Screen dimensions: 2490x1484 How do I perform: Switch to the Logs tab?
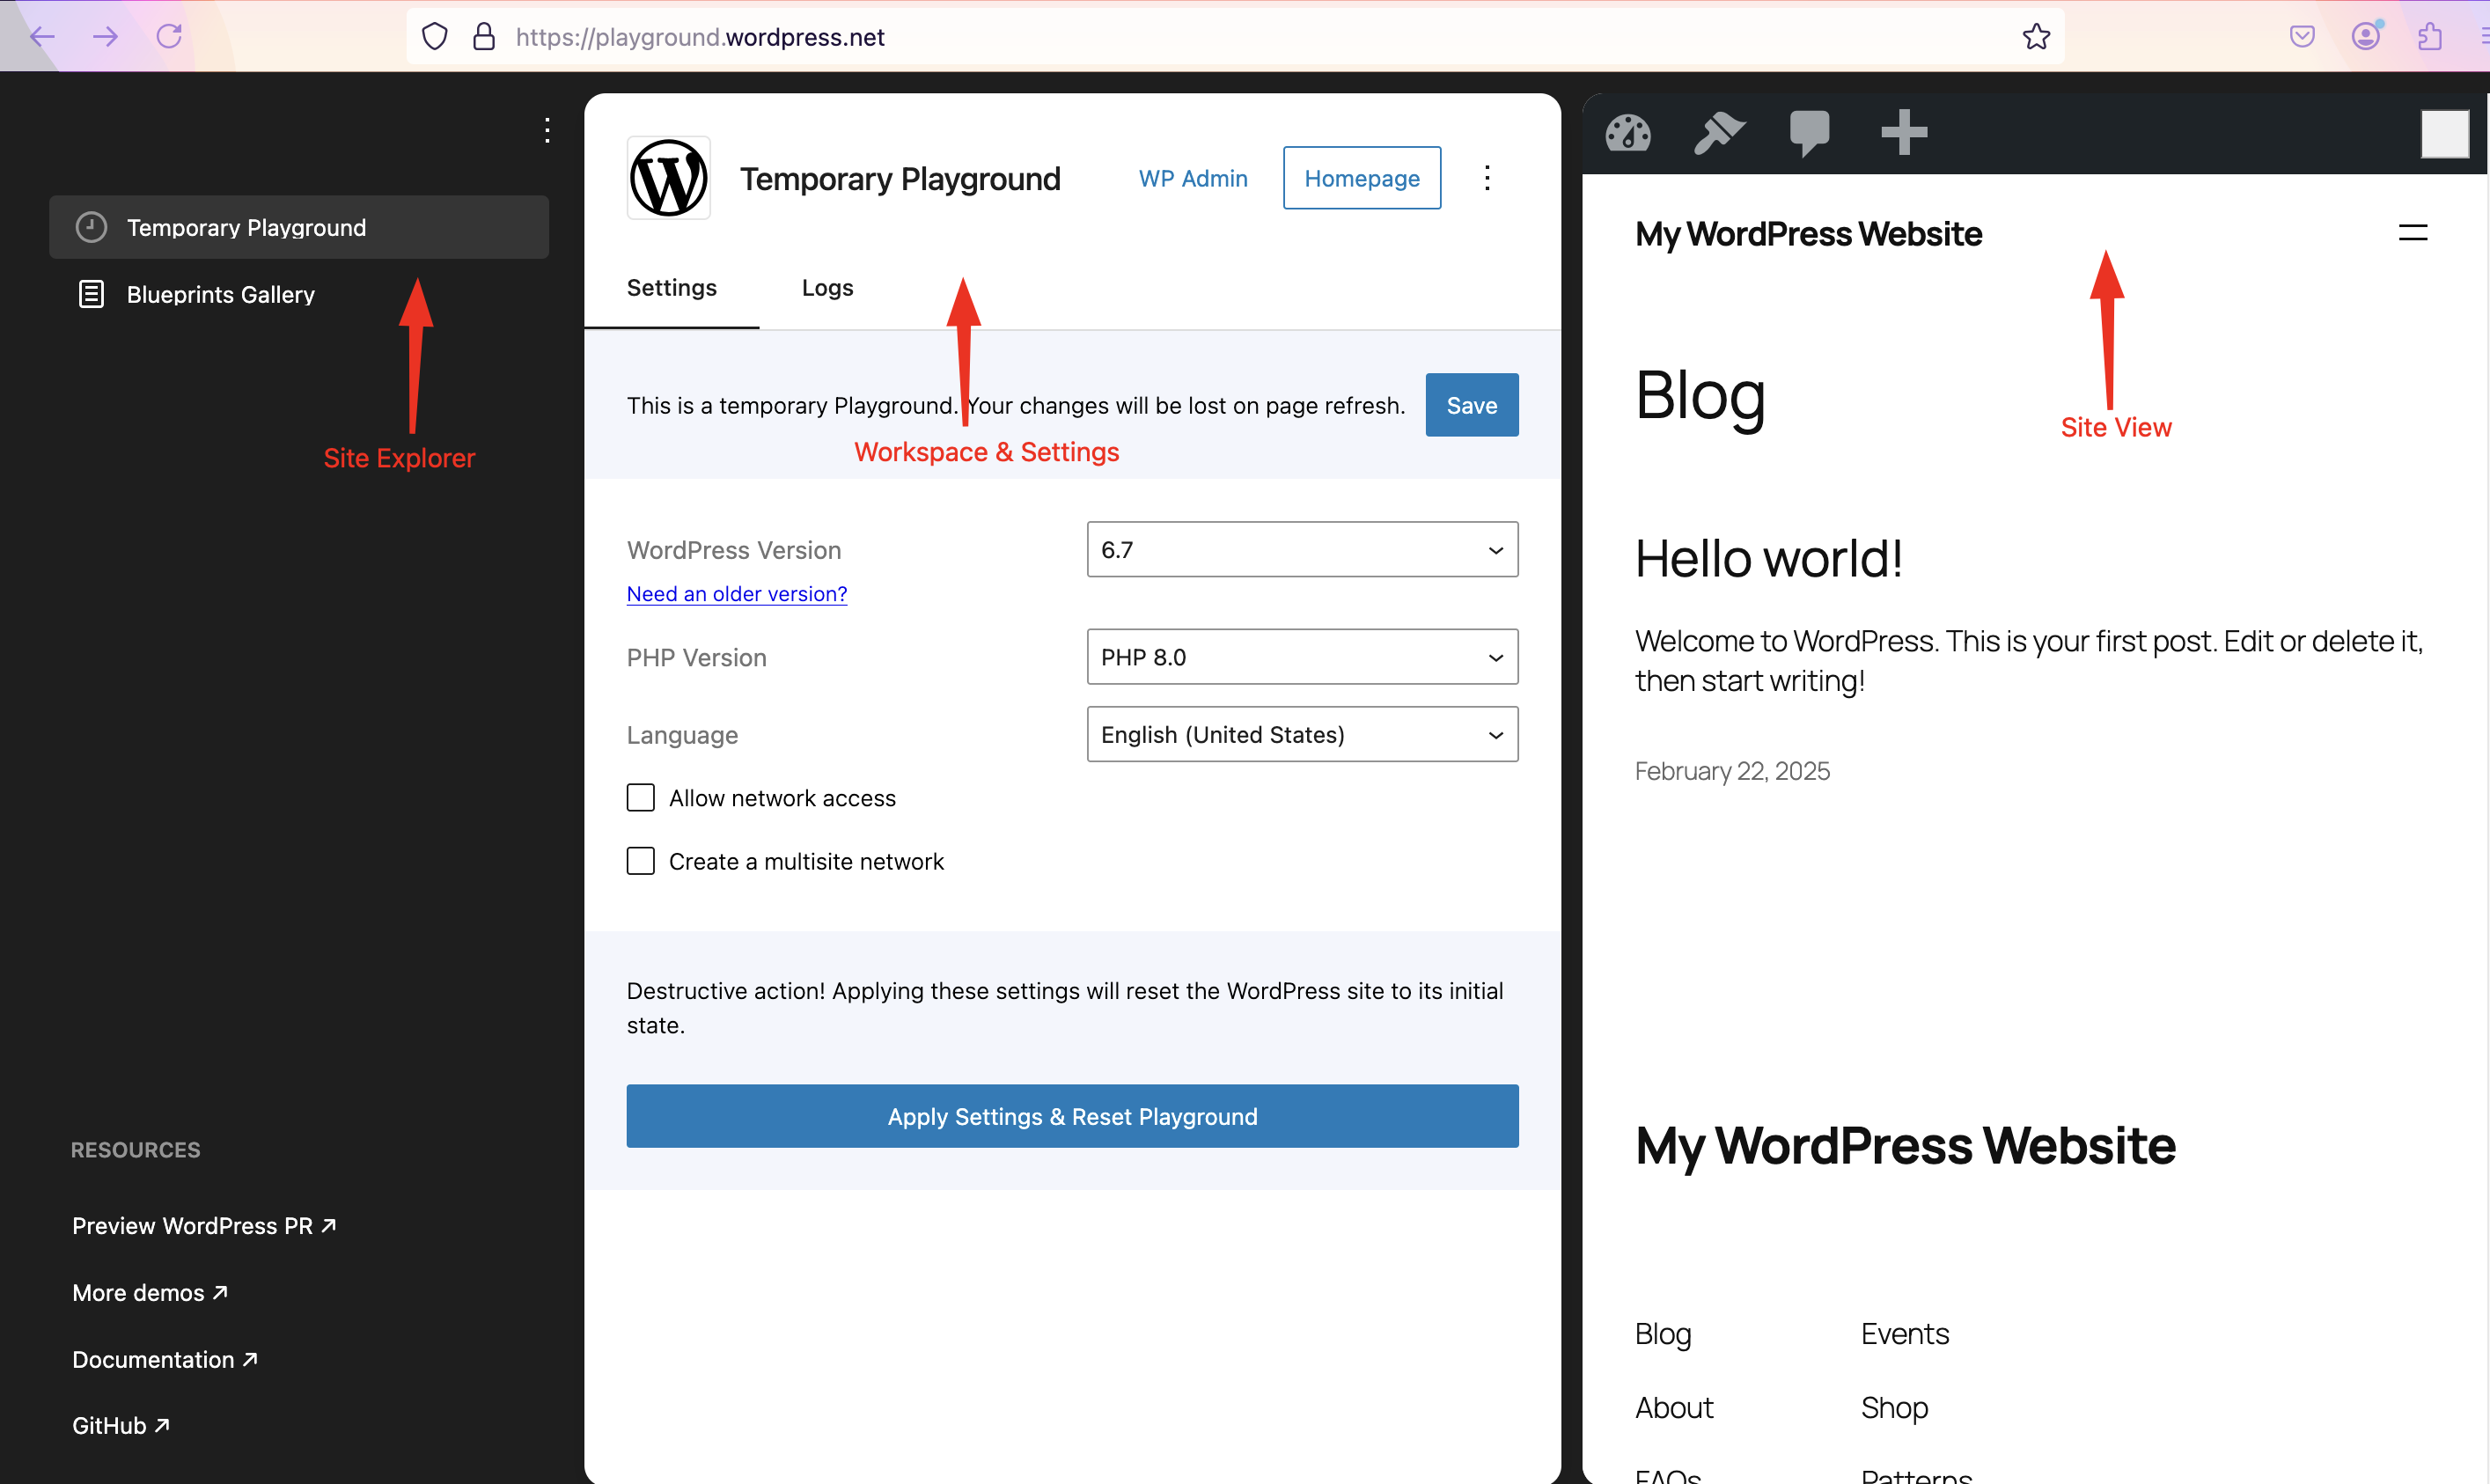tap(827, 288)
